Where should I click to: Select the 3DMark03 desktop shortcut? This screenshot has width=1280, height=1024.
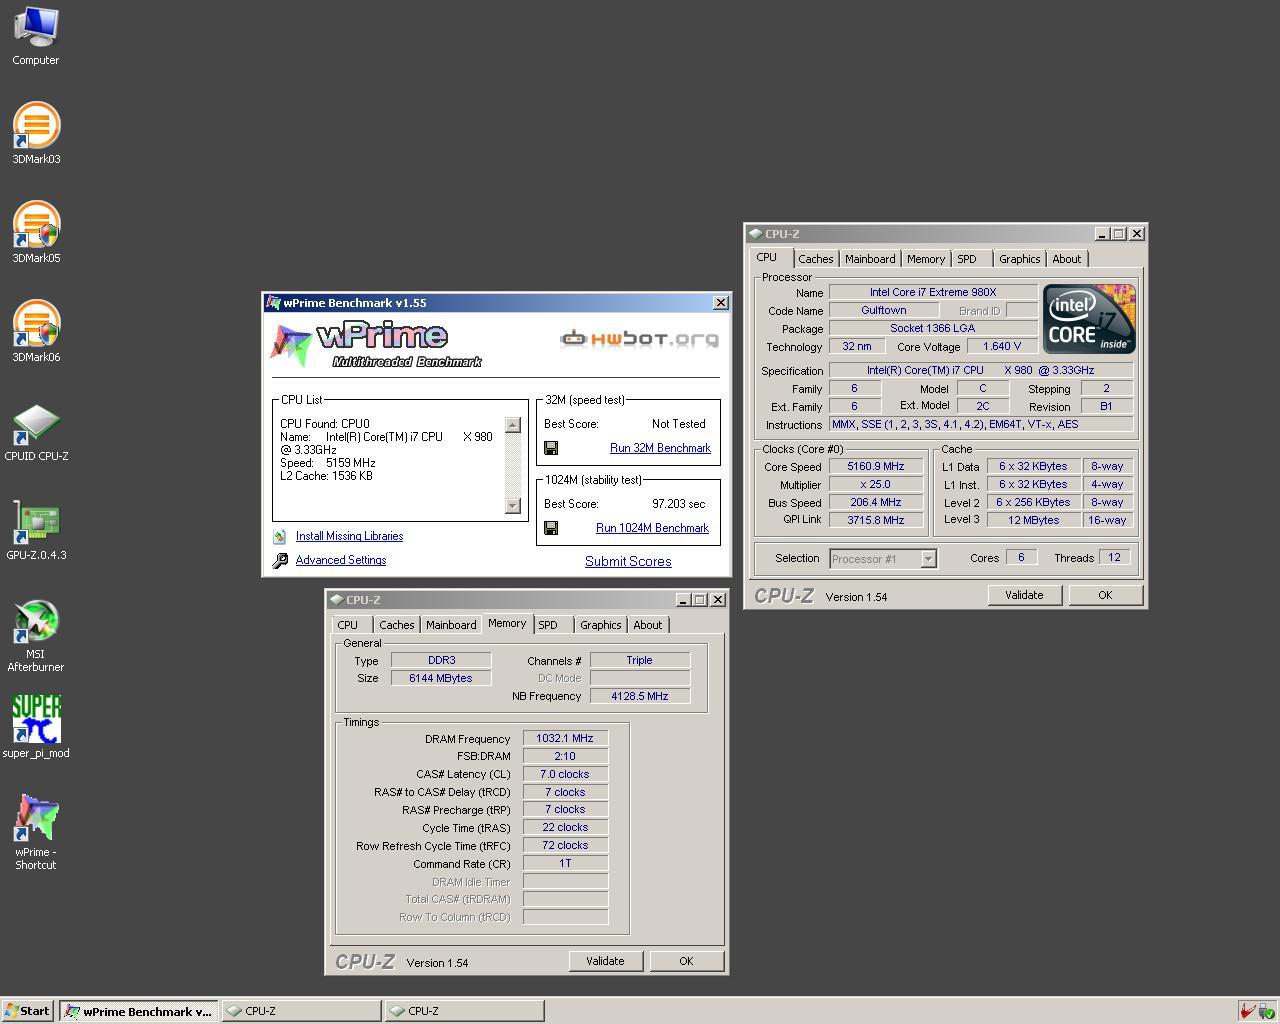click(36, 131)
